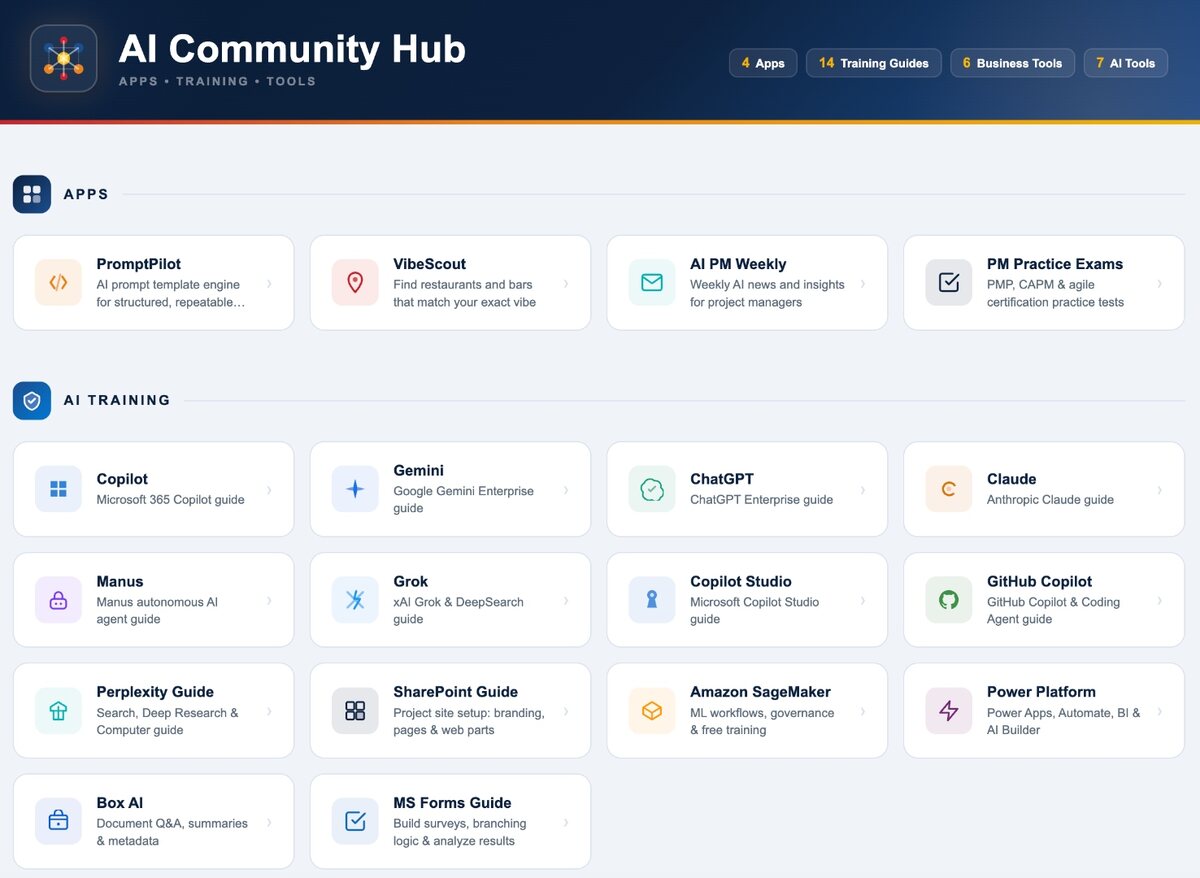Open the Copilot Studio title link
The height and width of the screenshot is (878, 1200).
pyautogui.click(x=741, y=581)
